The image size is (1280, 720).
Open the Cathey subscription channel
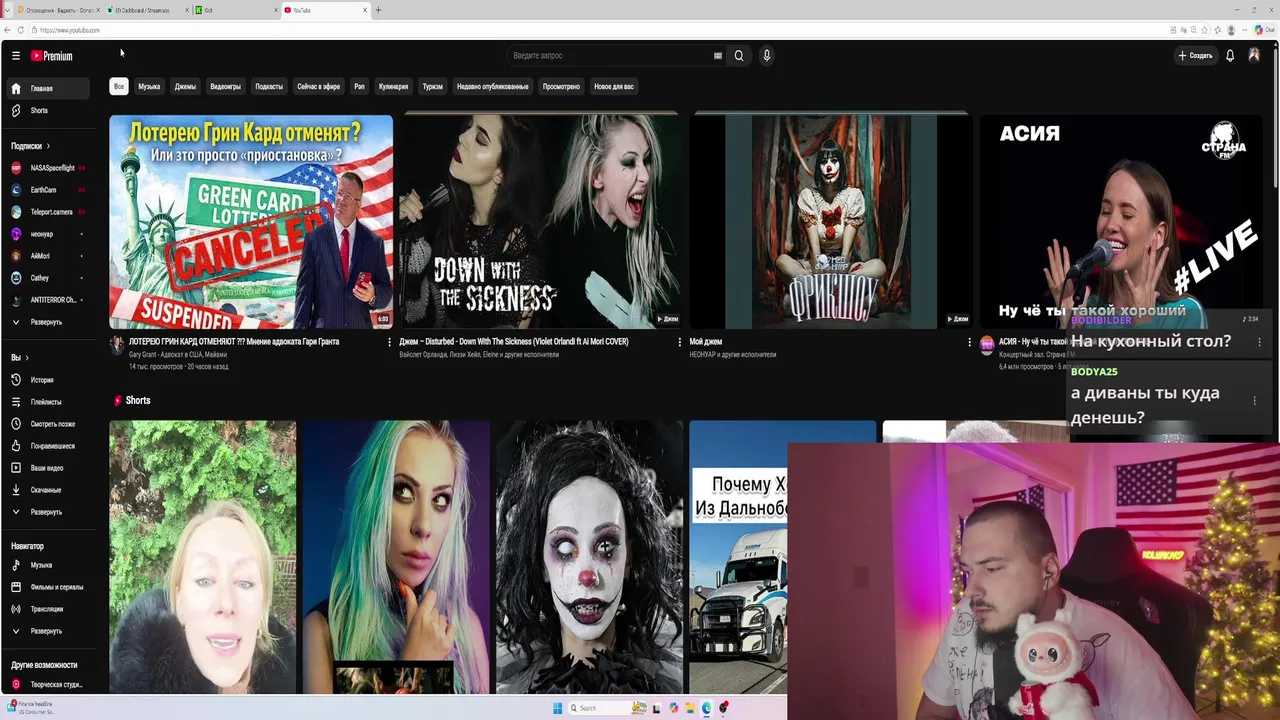point(48,278)
